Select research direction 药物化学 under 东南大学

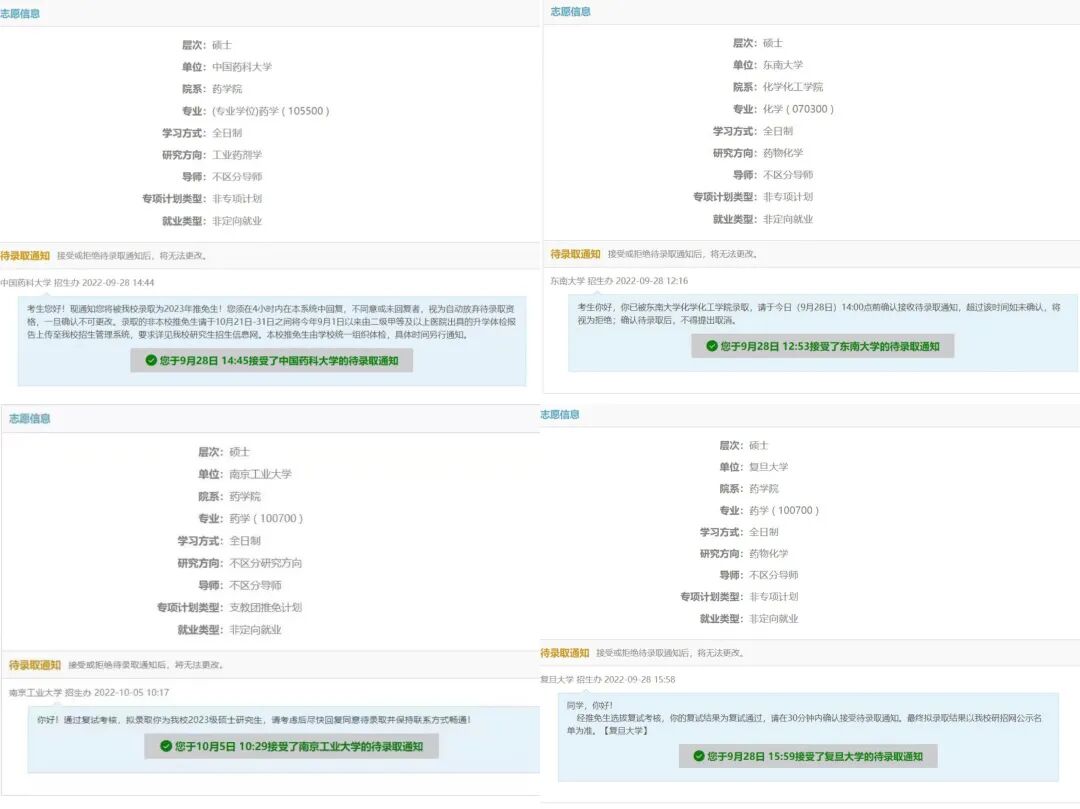[783, 153]
